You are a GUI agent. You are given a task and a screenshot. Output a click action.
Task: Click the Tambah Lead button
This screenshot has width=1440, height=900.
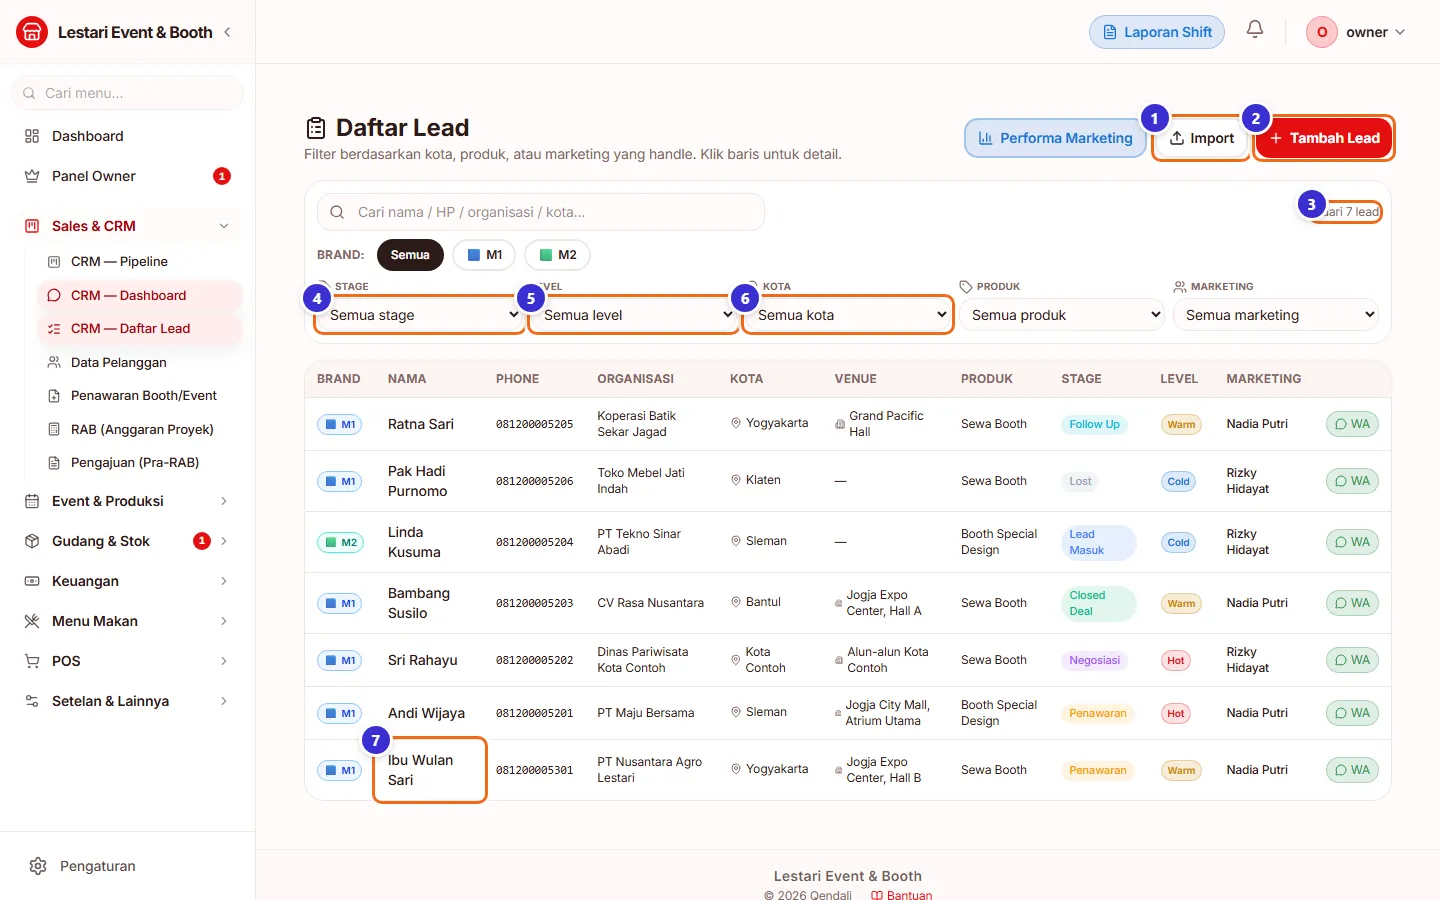click(x=1324, y=138)
